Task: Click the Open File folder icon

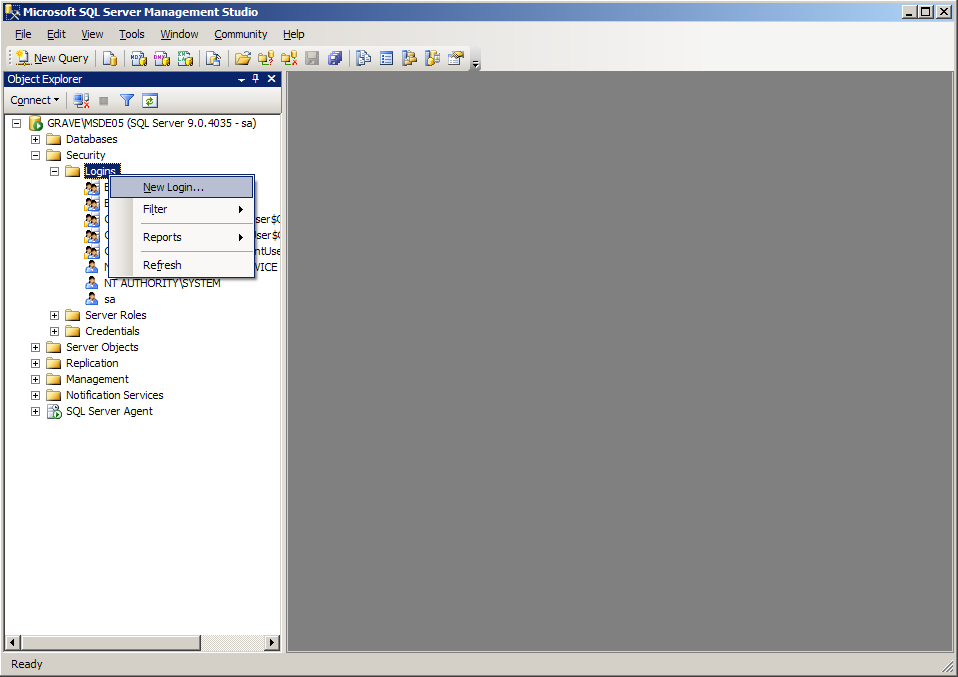Action: tap(242, 58)
